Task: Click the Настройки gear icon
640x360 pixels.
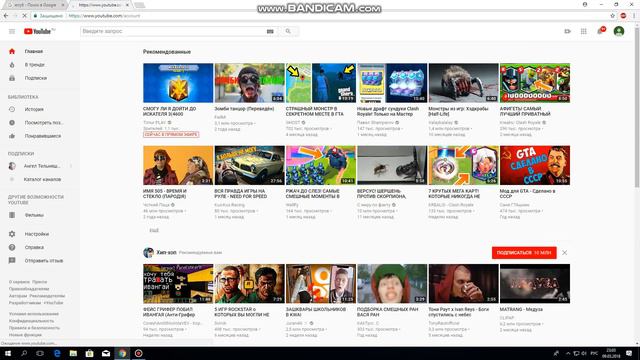Action: pyautogui.click(x=12, y=234)
